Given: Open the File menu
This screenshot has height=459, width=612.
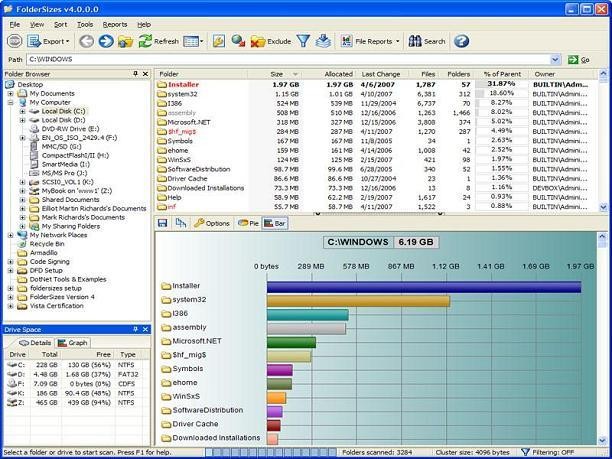Looking at the screenshot, I should click(x=15, y=25).
